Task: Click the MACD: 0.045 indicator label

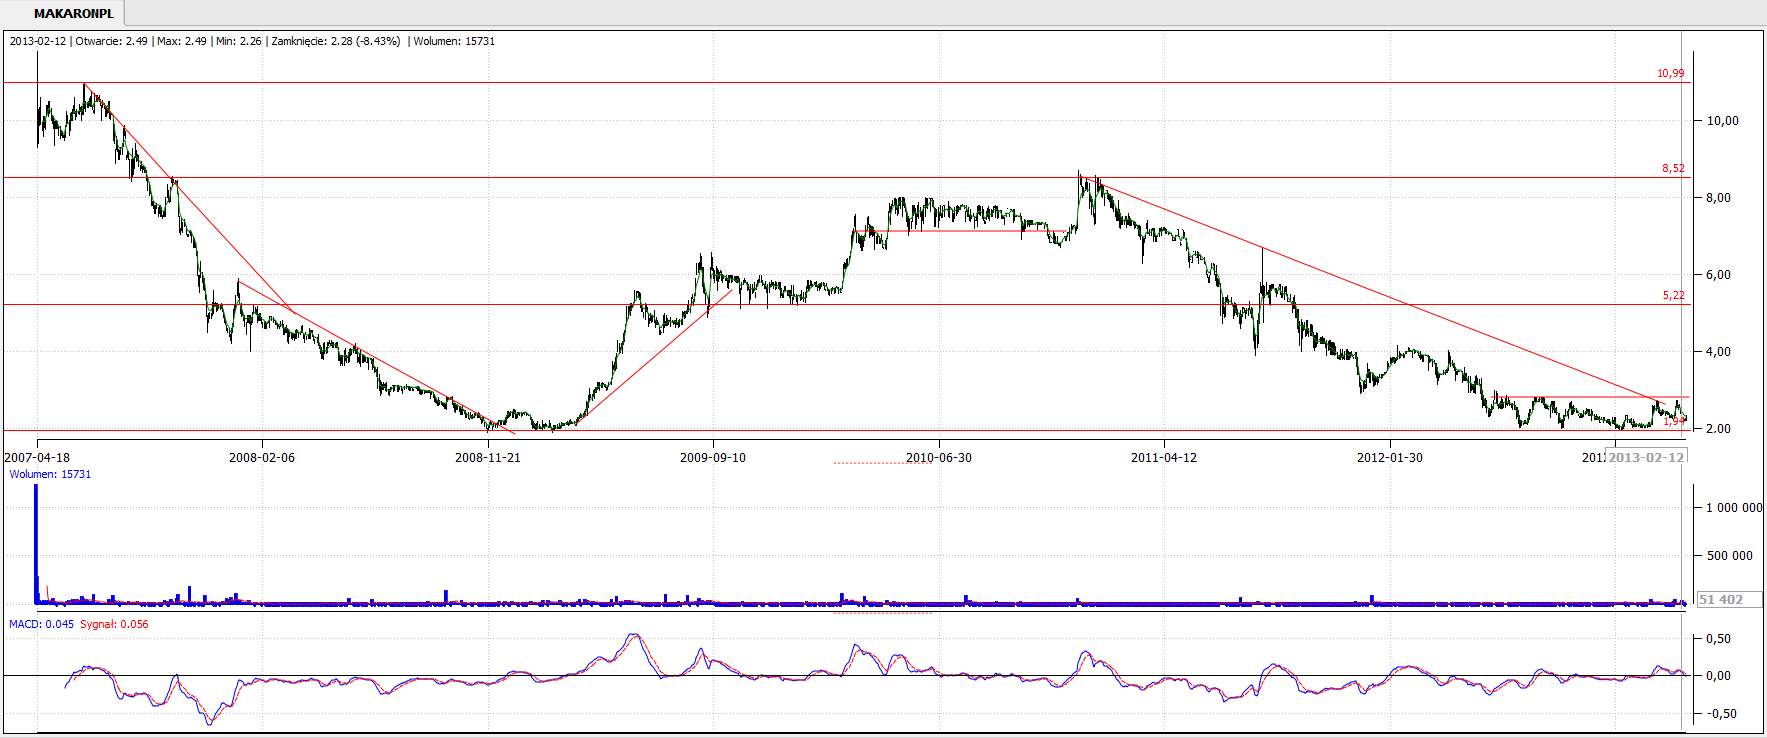Action: tap(41, 624)
